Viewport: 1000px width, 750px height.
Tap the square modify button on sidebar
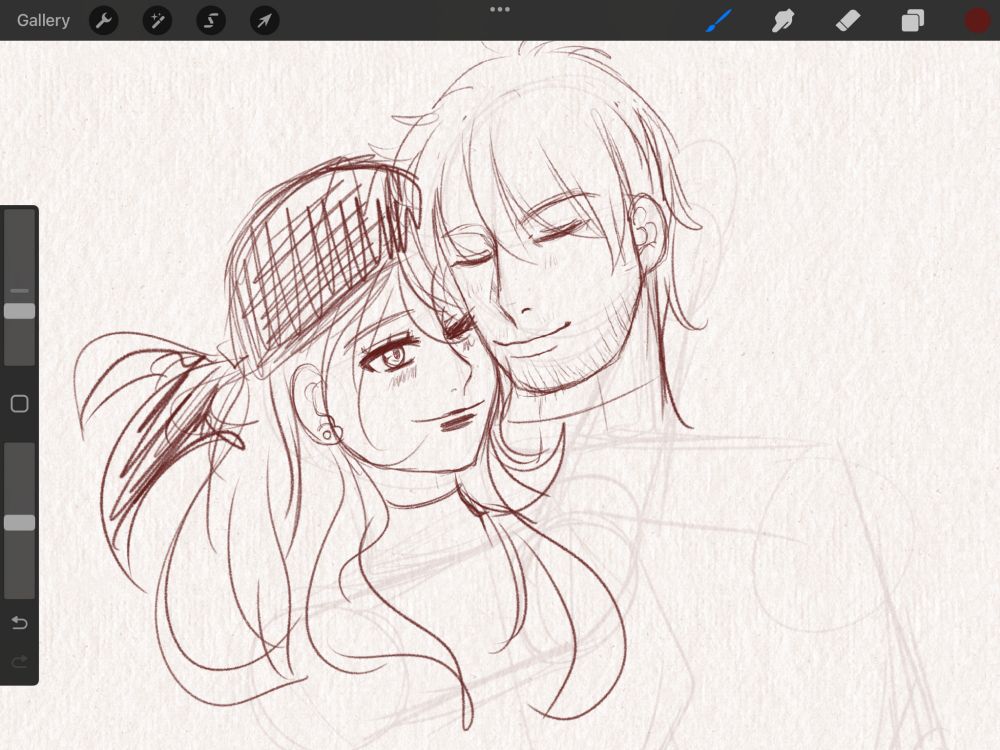pyautogui.click(x=20, y=404)
